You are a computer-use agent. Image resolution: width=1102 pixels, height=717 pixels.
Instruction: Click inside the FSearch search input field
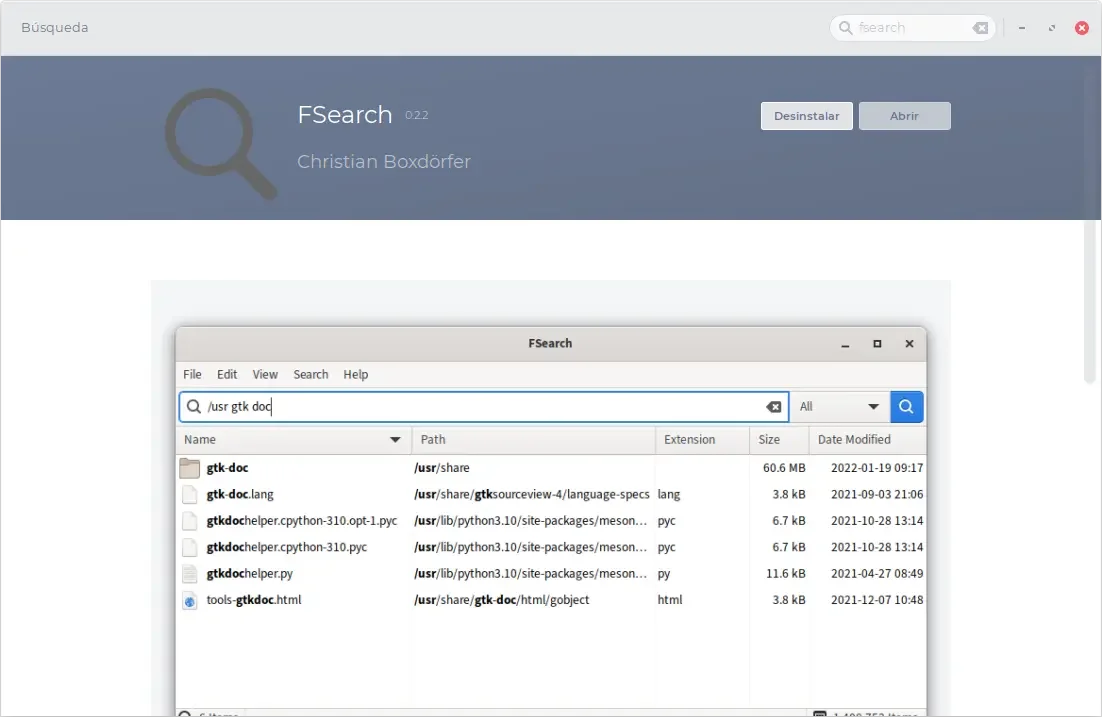(450, 406)
